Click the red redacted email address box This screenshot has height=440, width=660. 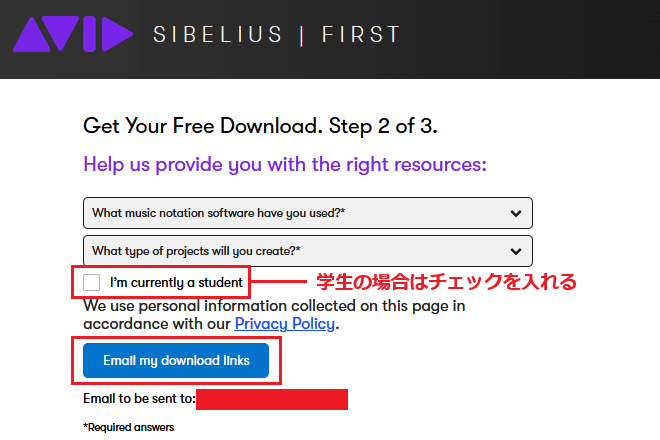[x=272, y=400]
